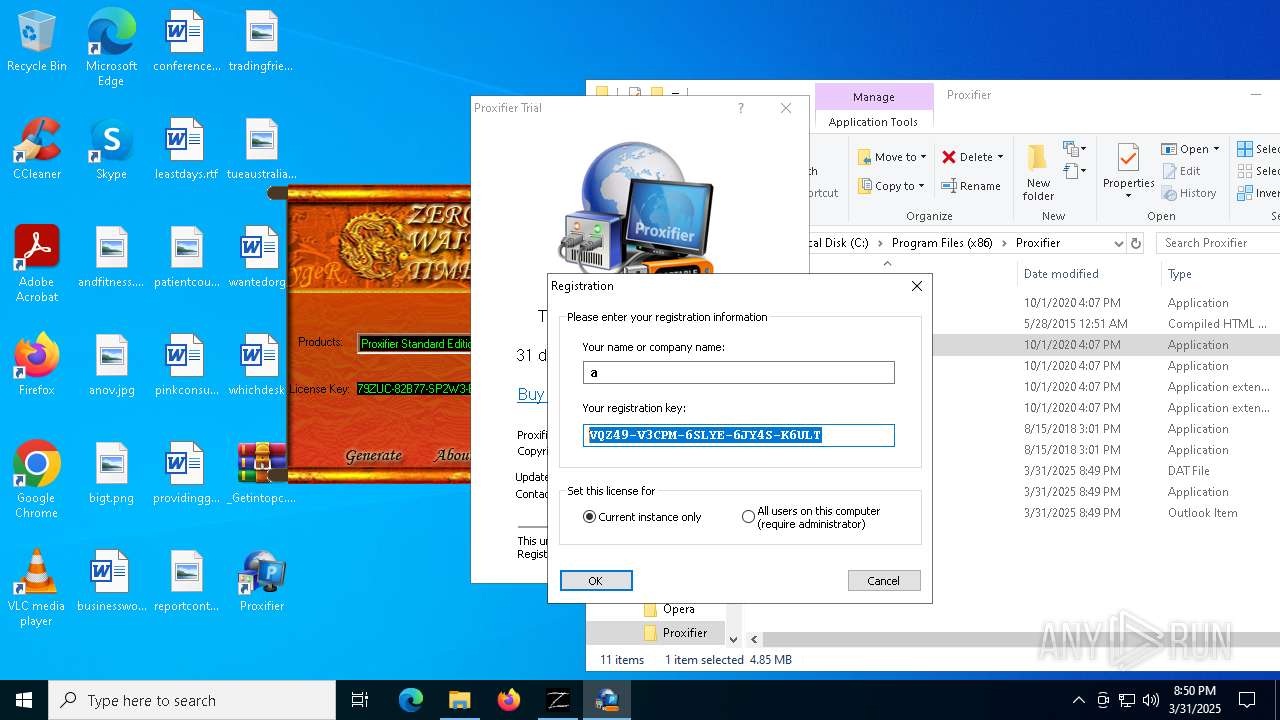Open the address bar history dropdown
This screenshot has width=1280, height=720.
[1118, 243]
